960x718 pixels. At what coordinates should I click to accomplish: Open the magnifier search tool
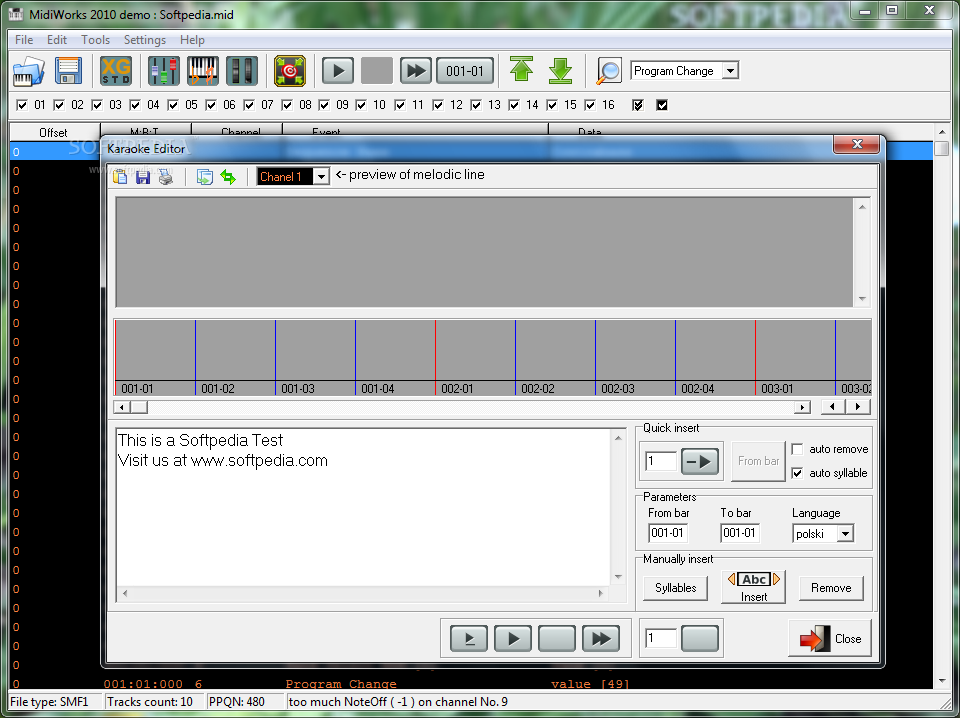tap(609, 71)
